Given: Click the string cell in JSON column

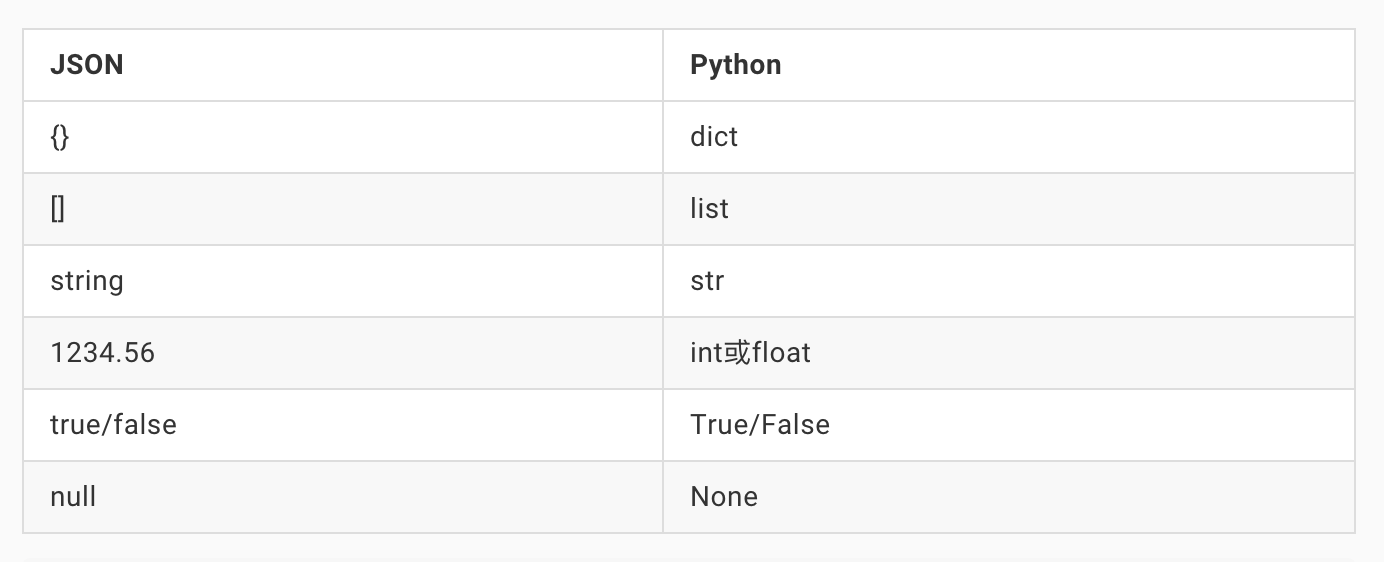Looking at the screenshot, I should click(x=87, y=281).
